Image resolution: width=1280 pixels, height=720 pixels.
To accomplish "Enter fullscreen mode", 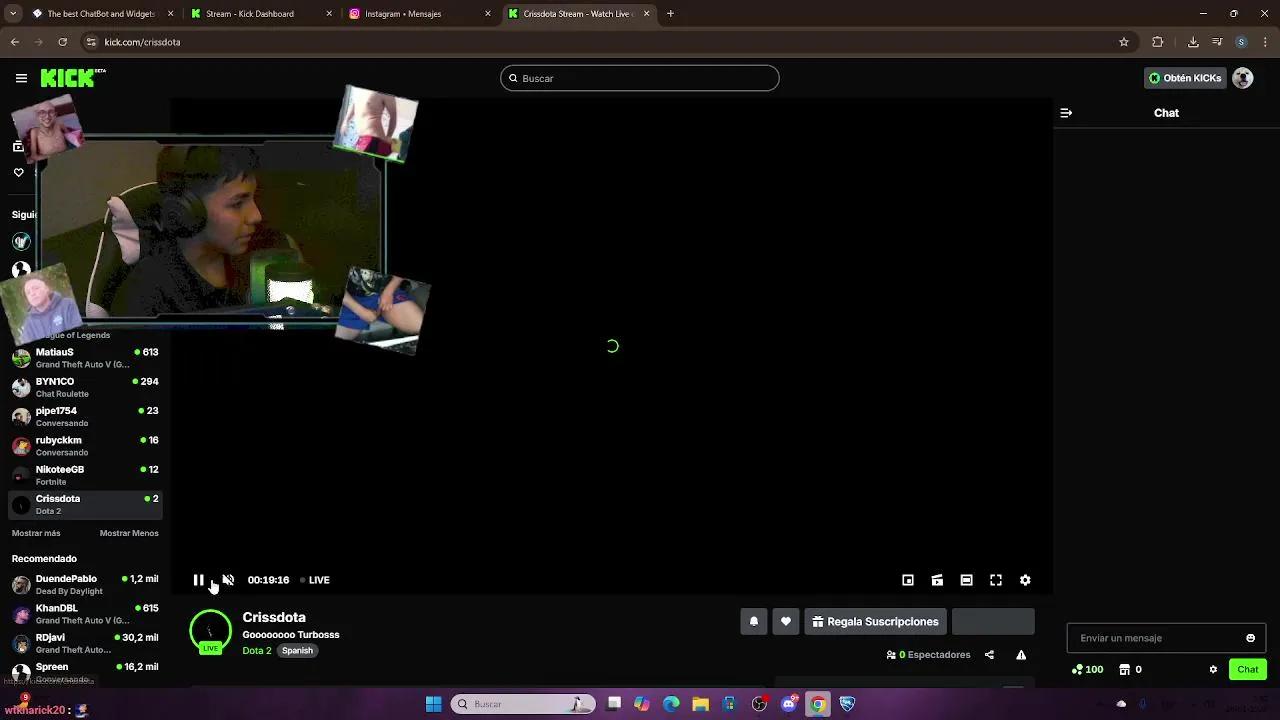I will pos(995,580).
